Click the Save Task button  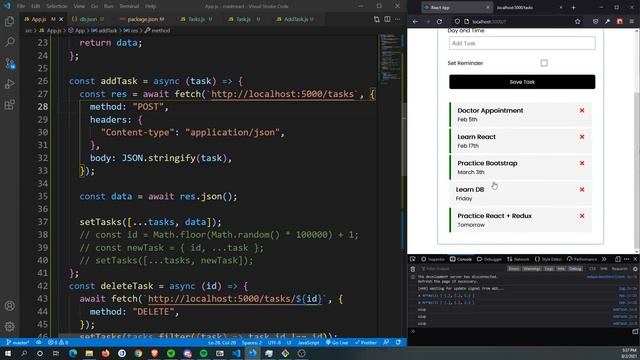point(522,82)
